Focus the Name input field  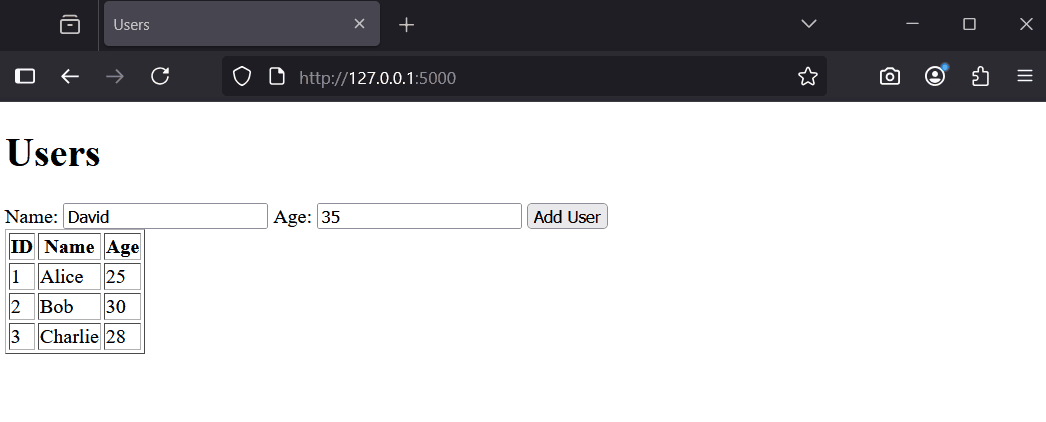tap(165, 217)
